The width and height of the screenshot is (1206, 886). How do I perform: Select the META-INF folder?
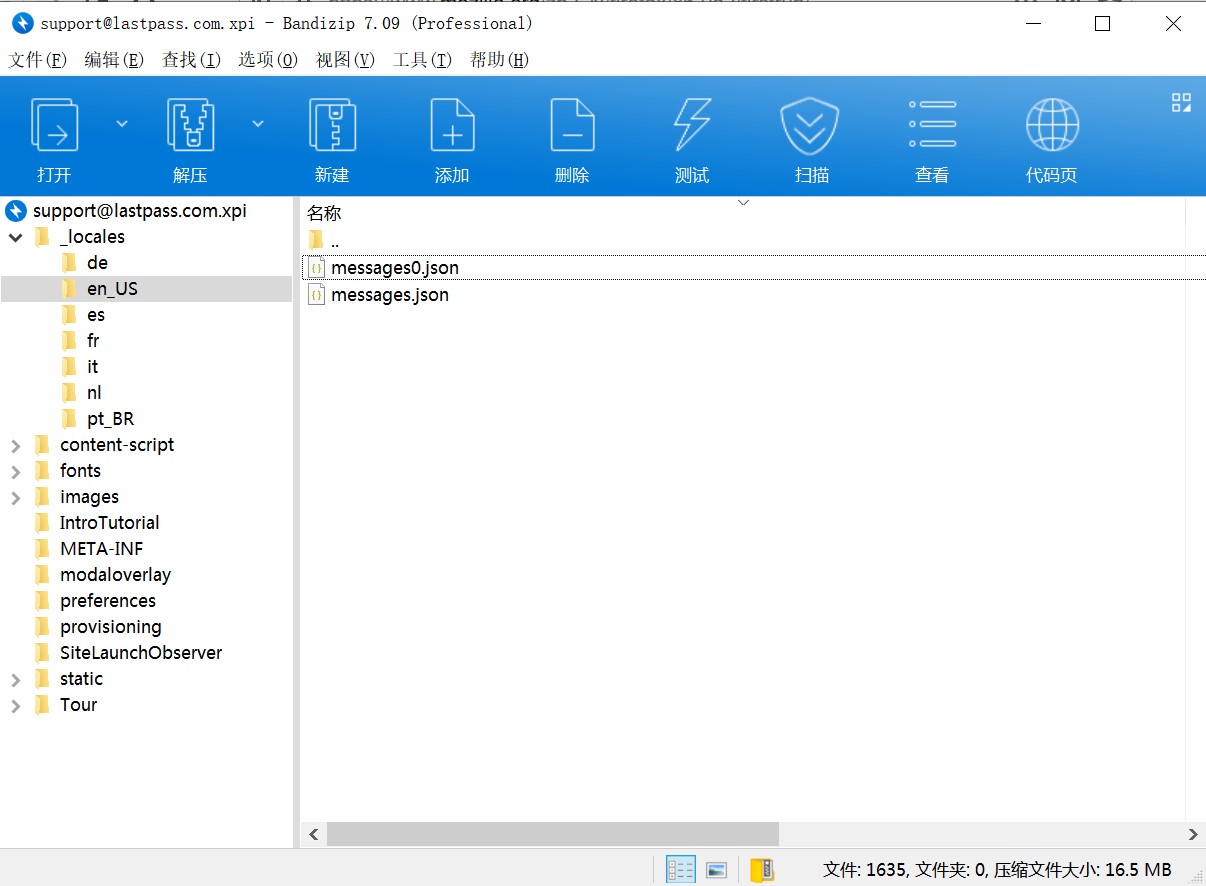(x=101, y=549)
